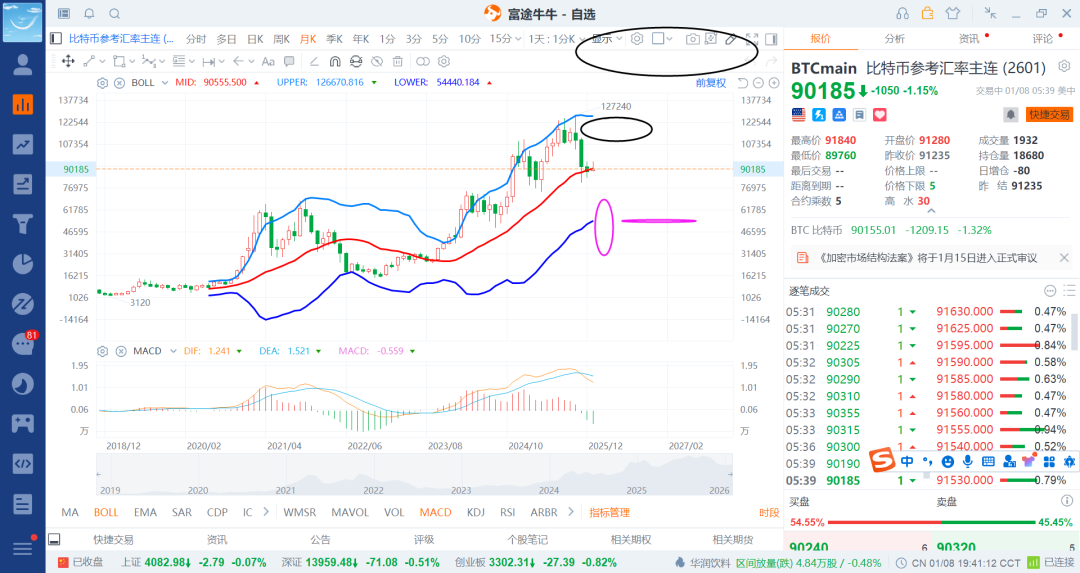Open BOLL indicator settings gear

(x=103, y=83)
